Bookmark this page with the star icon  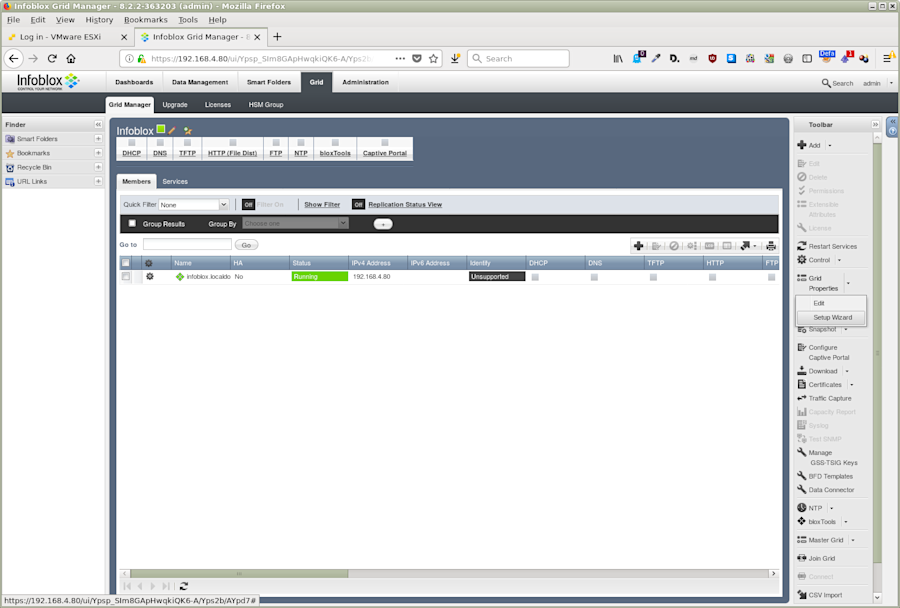(x=433, y=59)
